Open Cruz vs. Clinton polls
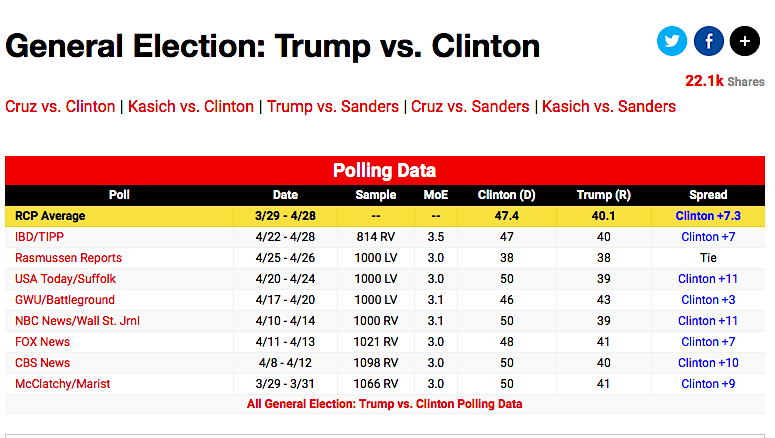The image size is (775, 438). pos(60,106)
